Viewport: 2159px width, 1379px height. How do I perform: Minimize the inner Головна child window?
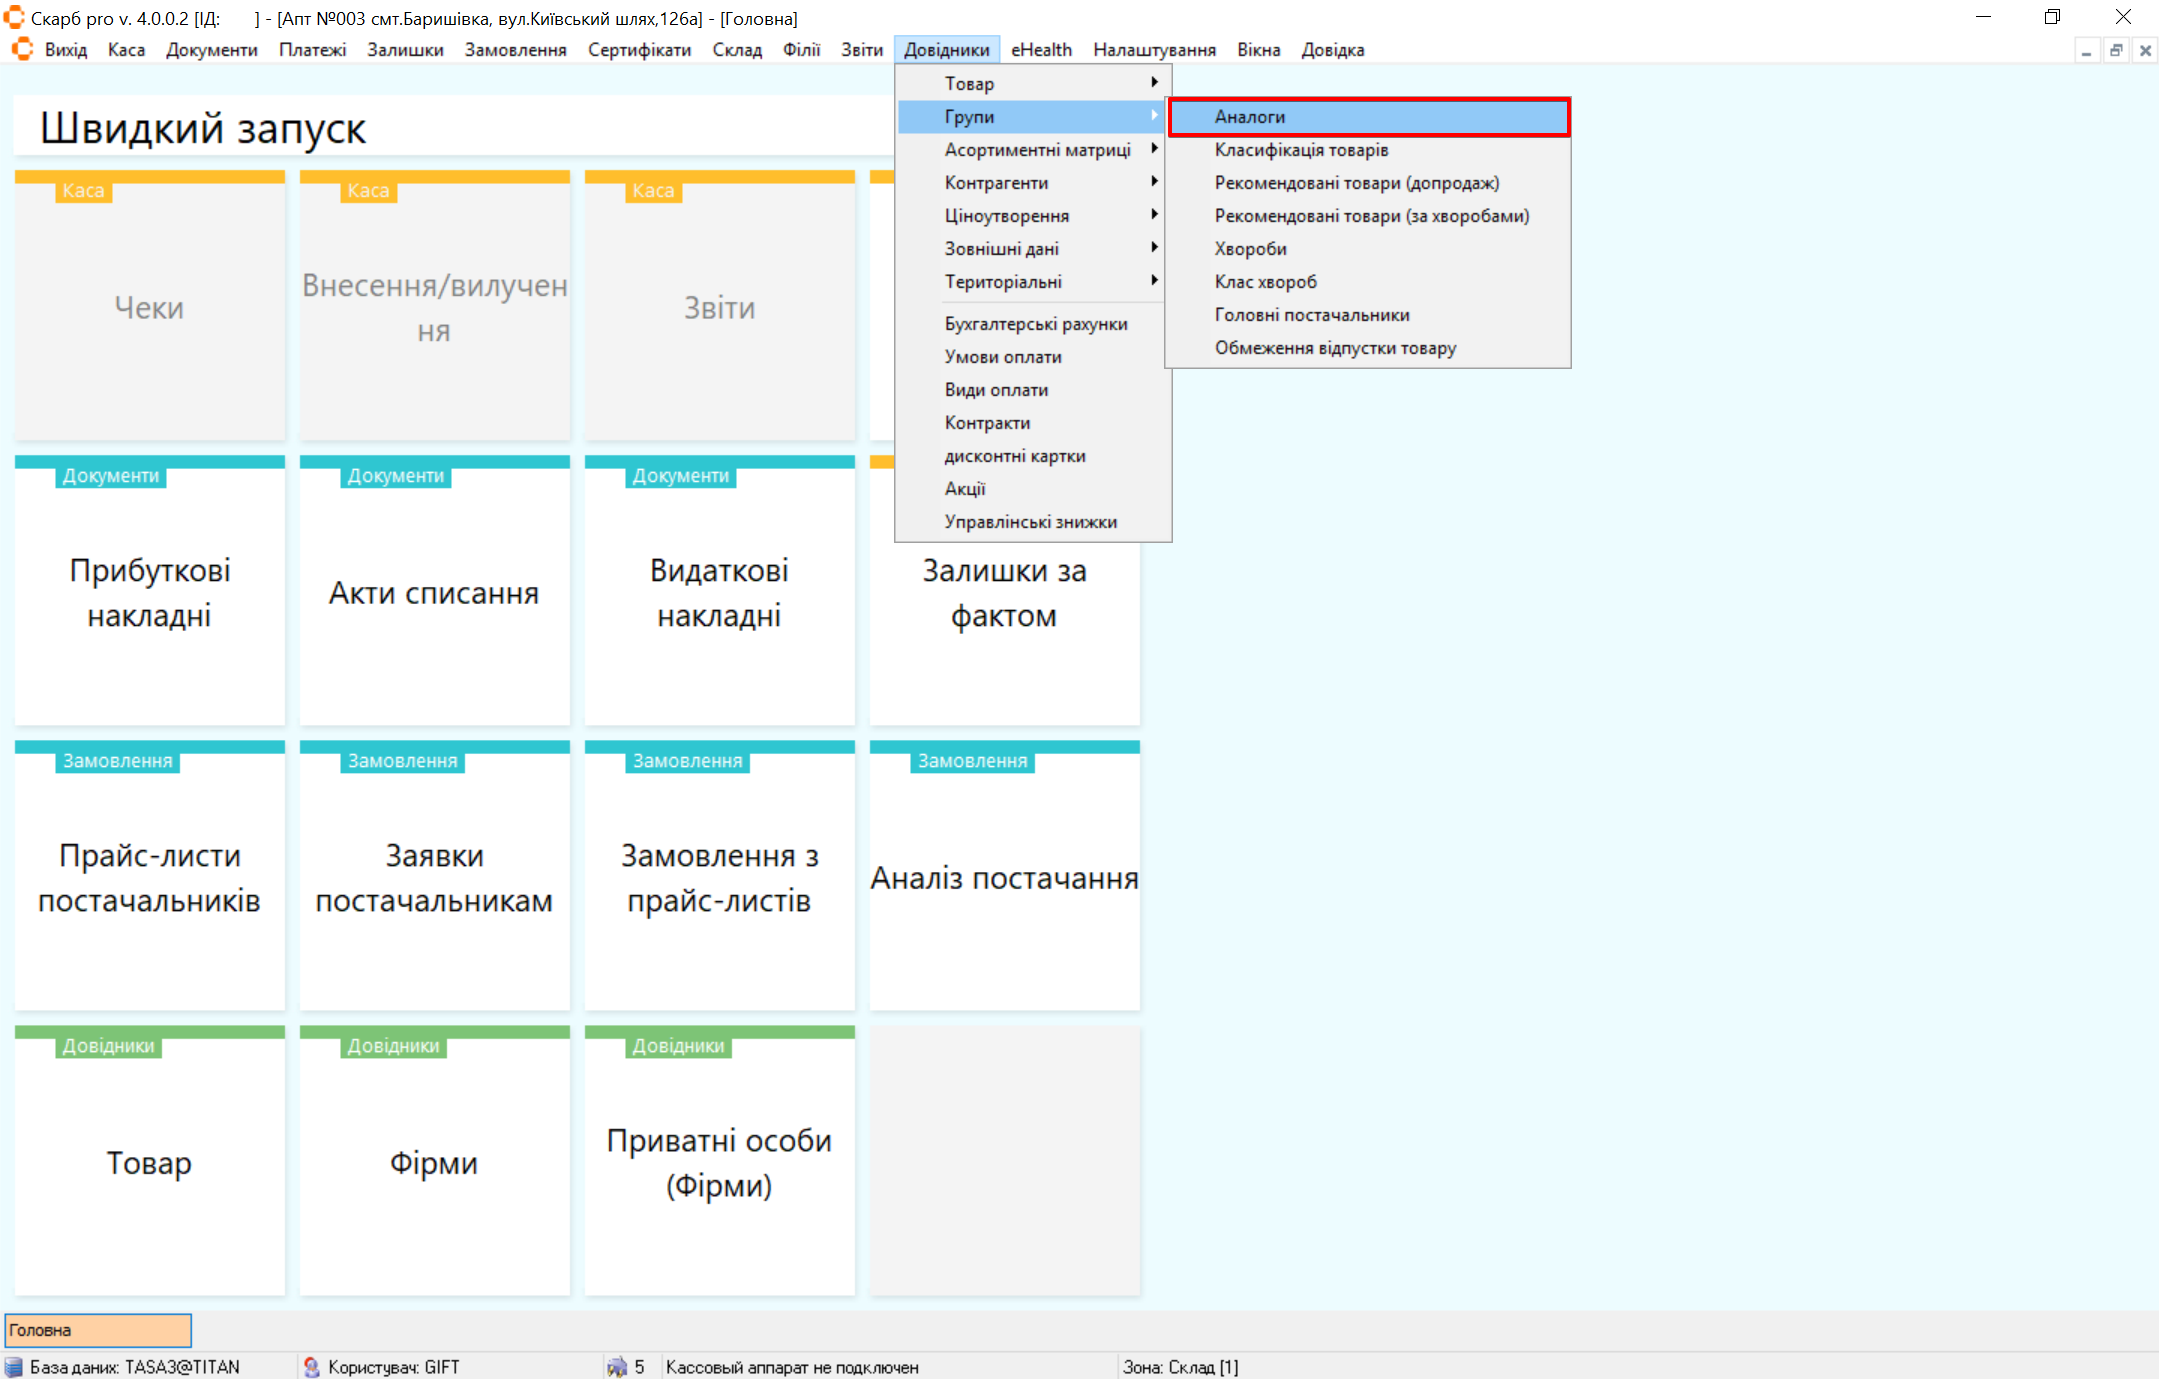[x=2086, y=51]
